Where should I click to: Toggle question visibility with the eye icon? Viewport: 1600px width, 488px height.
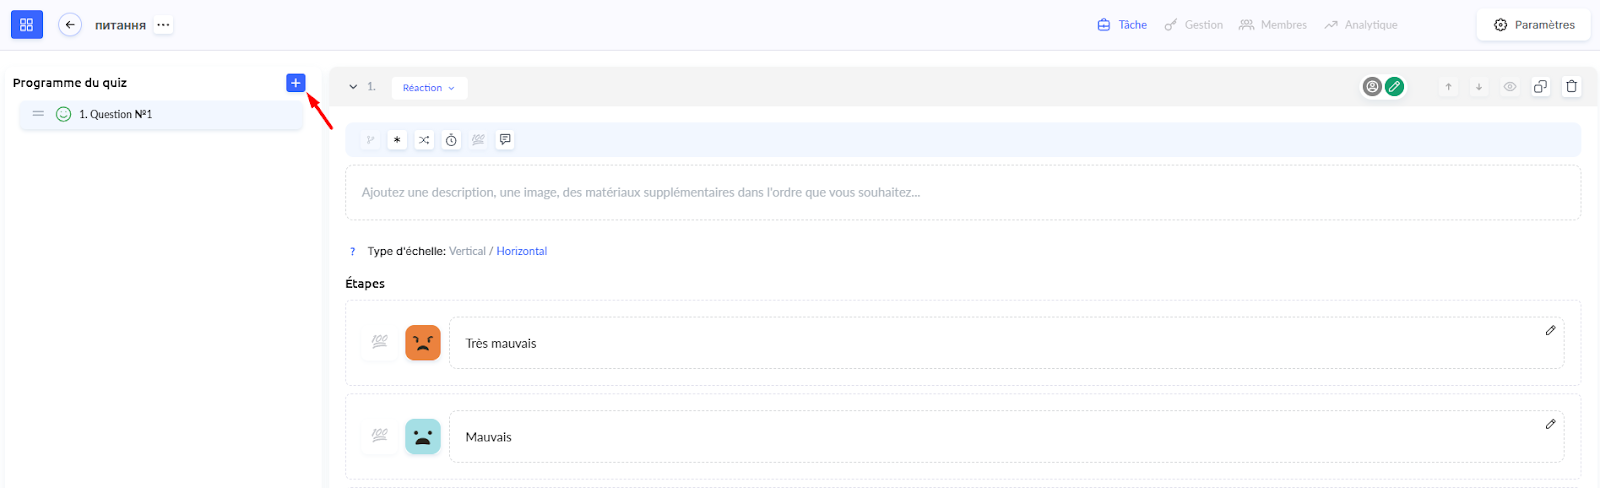1510,87
